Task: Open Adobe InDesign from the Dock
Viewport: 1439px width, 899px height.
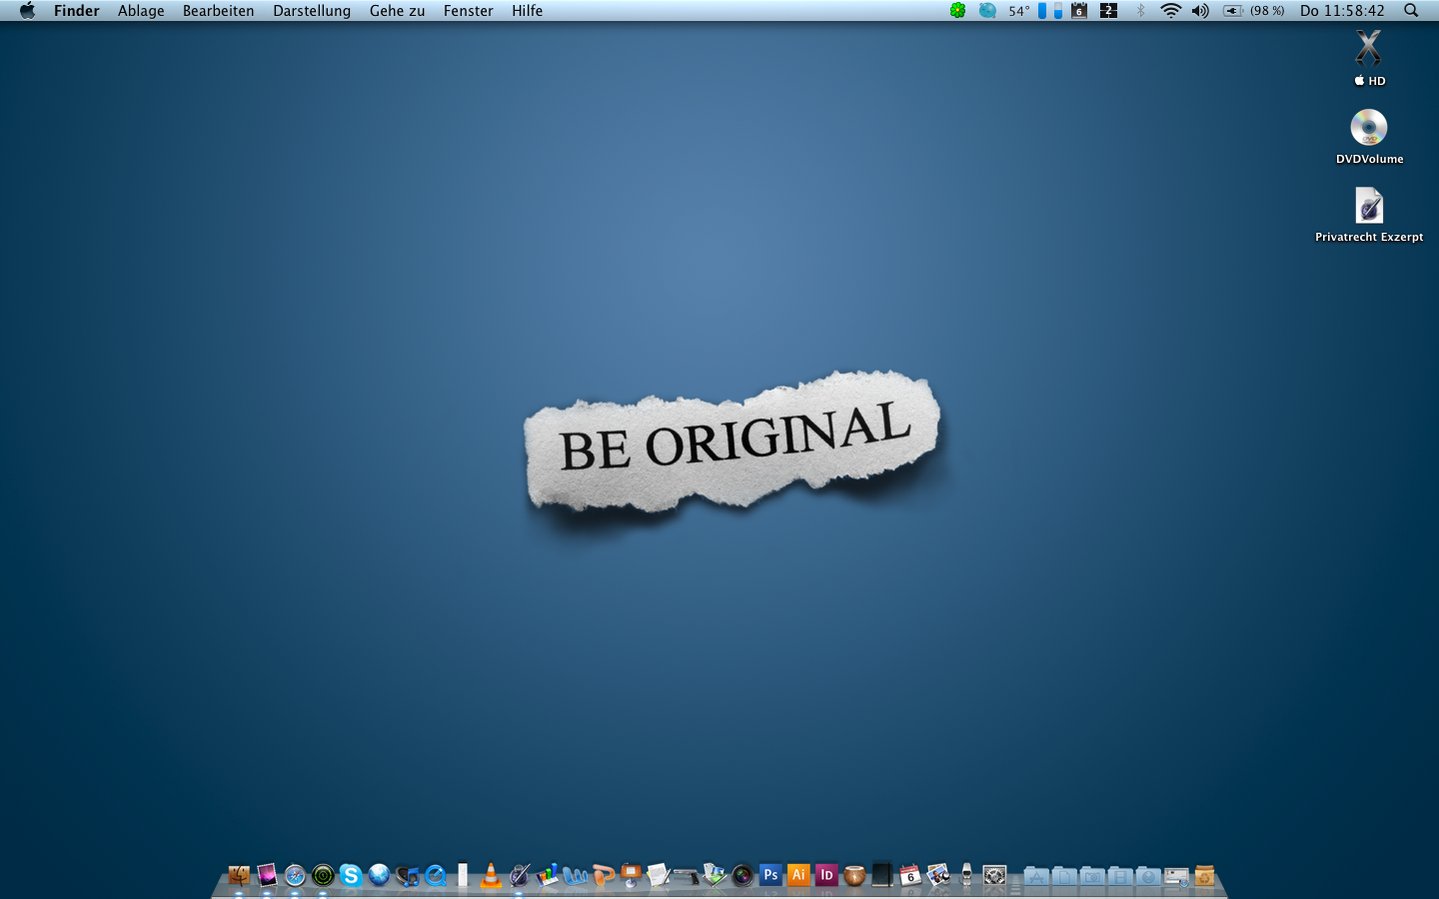Action: click(826, 875)
